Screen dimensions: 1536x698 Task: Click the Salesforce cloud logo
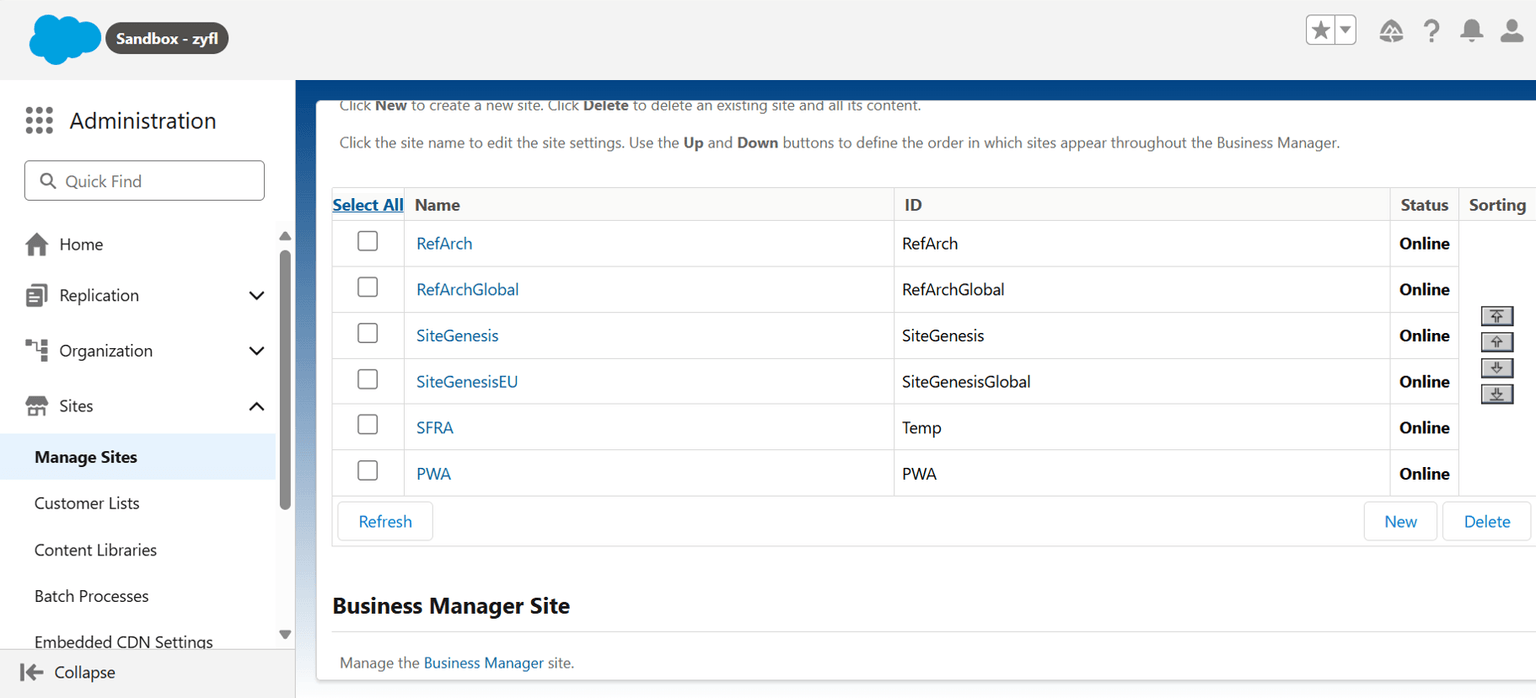point(65,39)
